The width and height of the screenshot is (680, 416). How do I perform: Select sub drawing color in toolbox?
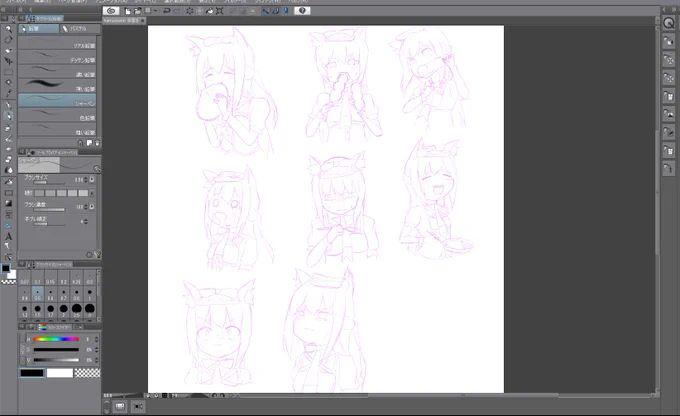point(12,275)
